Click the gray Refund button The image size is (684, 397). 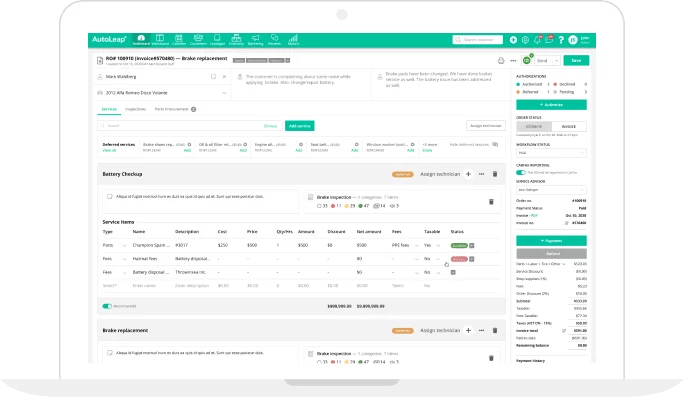click(x=551, y=254)
